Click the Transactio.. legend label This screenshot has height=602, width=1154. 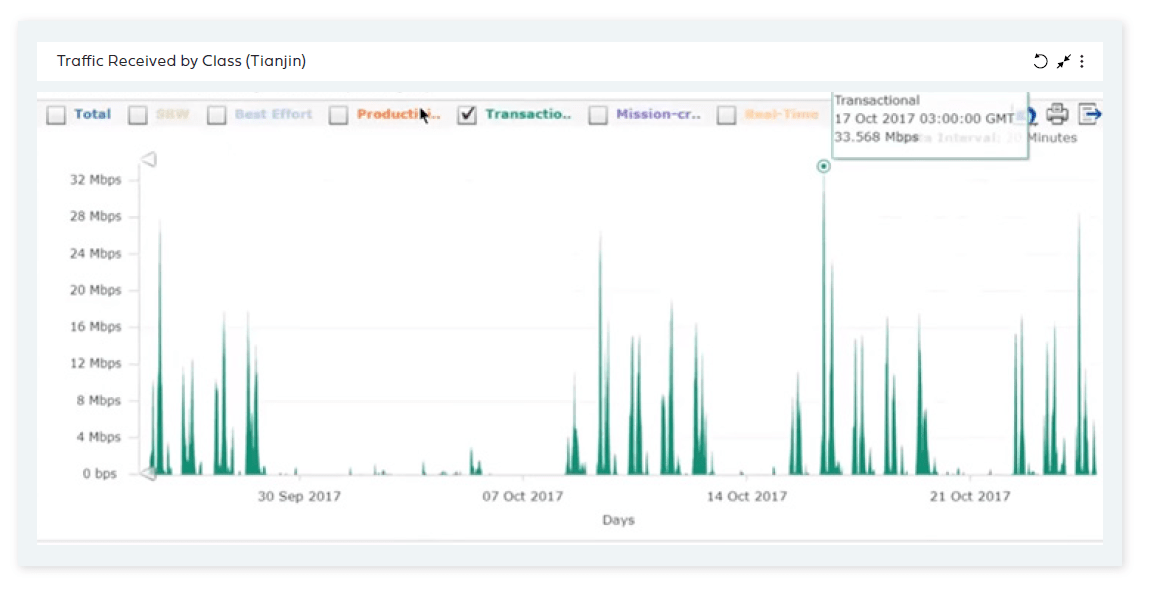(528, 114)
